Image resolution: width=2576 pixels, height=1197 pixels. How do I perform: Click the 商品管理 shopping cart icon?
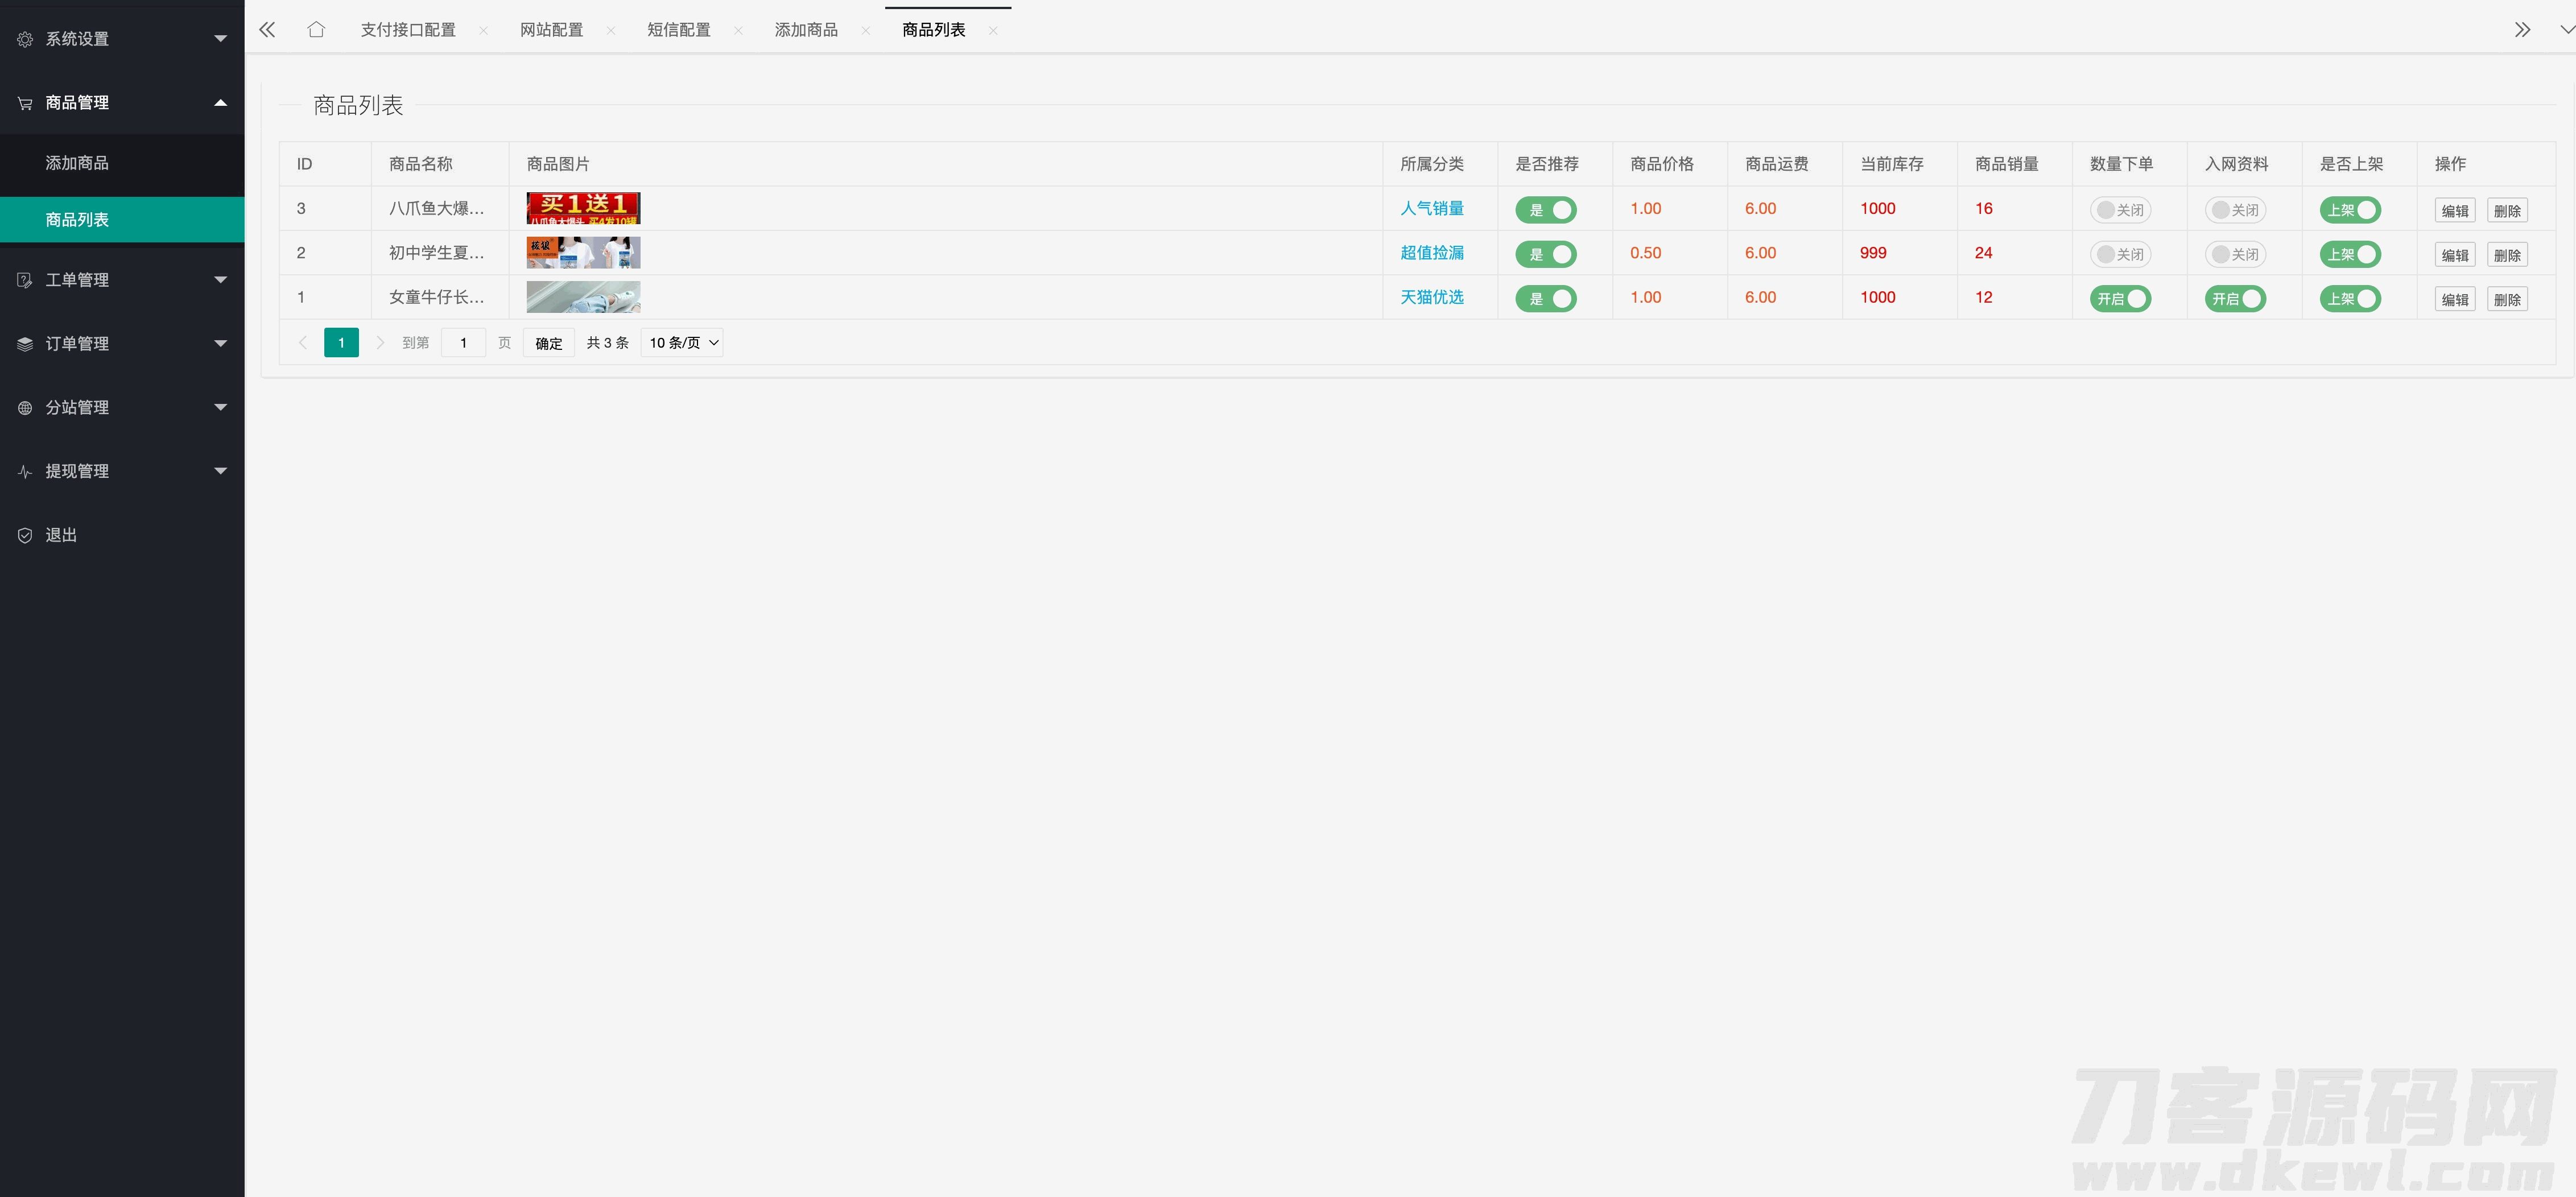pos(25,103)
